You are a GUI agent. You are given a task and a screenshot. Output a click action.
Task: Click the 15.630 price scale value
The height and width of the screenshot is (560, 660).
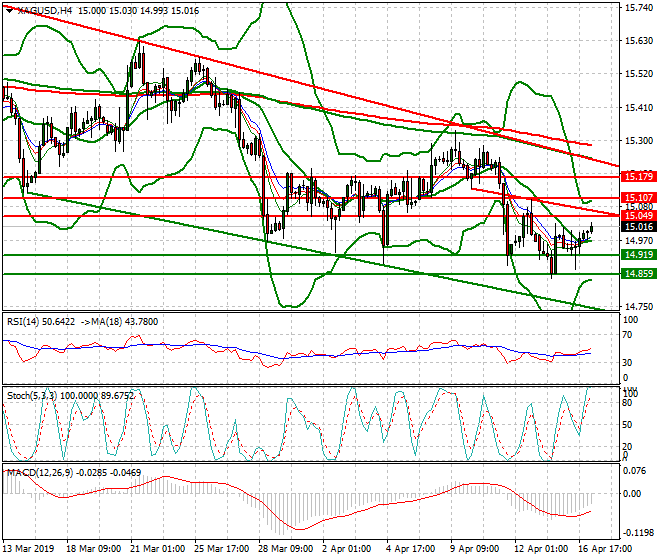pyautogui.click(x=639, y=41)
